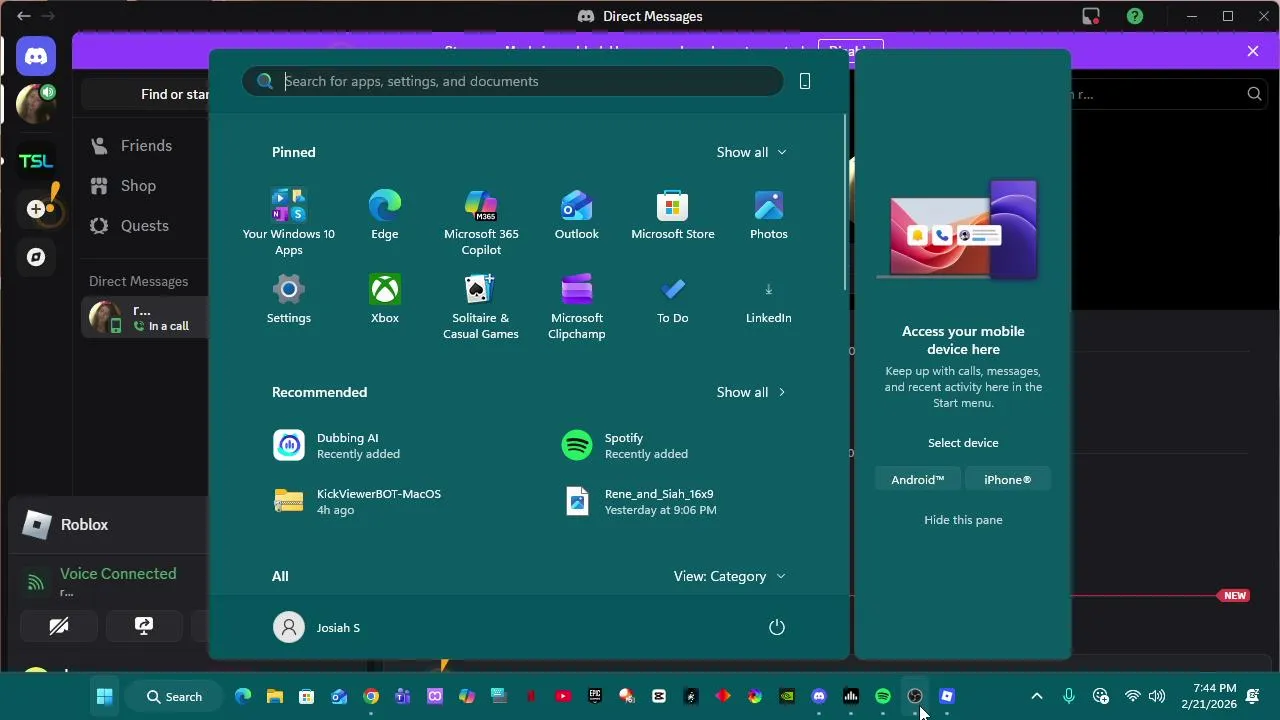Open Microsoft 365 Copilot pinned app

click(x=481, y=222)
